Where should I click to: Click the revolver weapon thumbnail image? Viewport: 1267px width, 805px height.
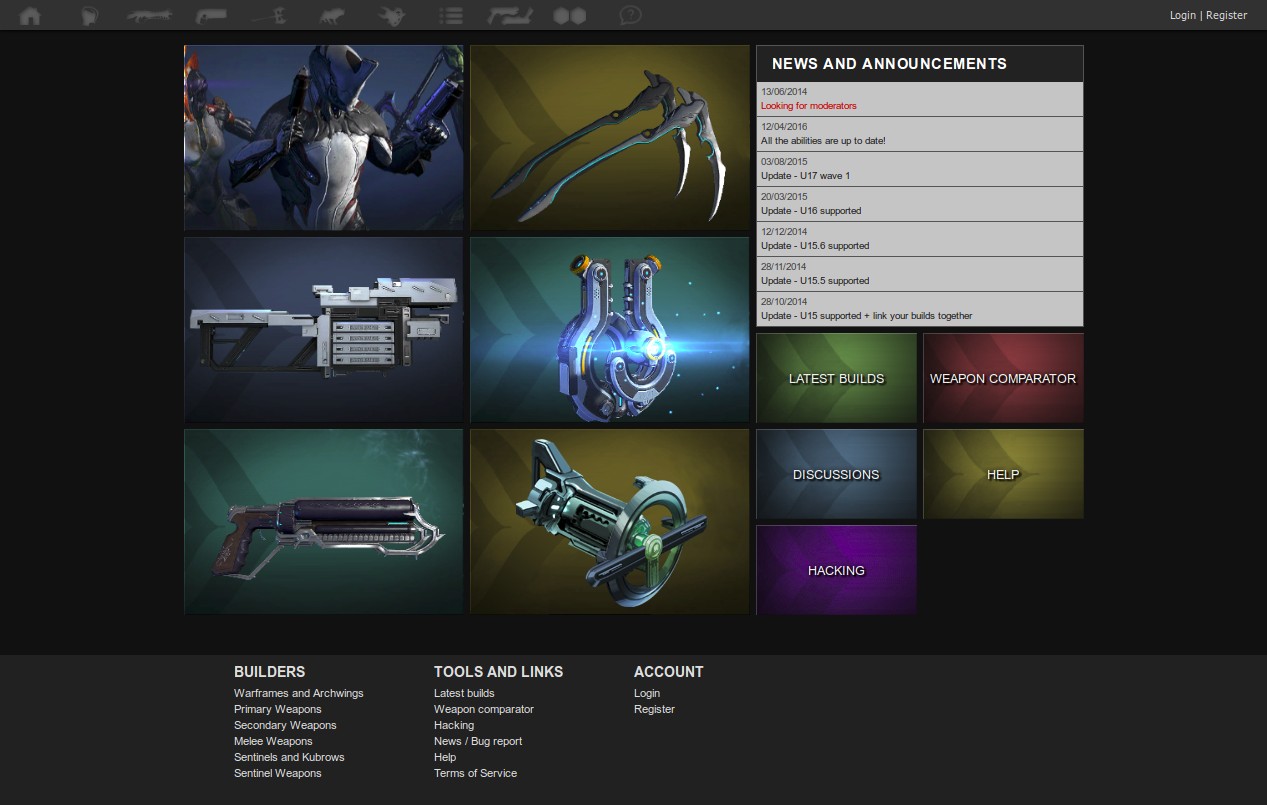point(322,521)
